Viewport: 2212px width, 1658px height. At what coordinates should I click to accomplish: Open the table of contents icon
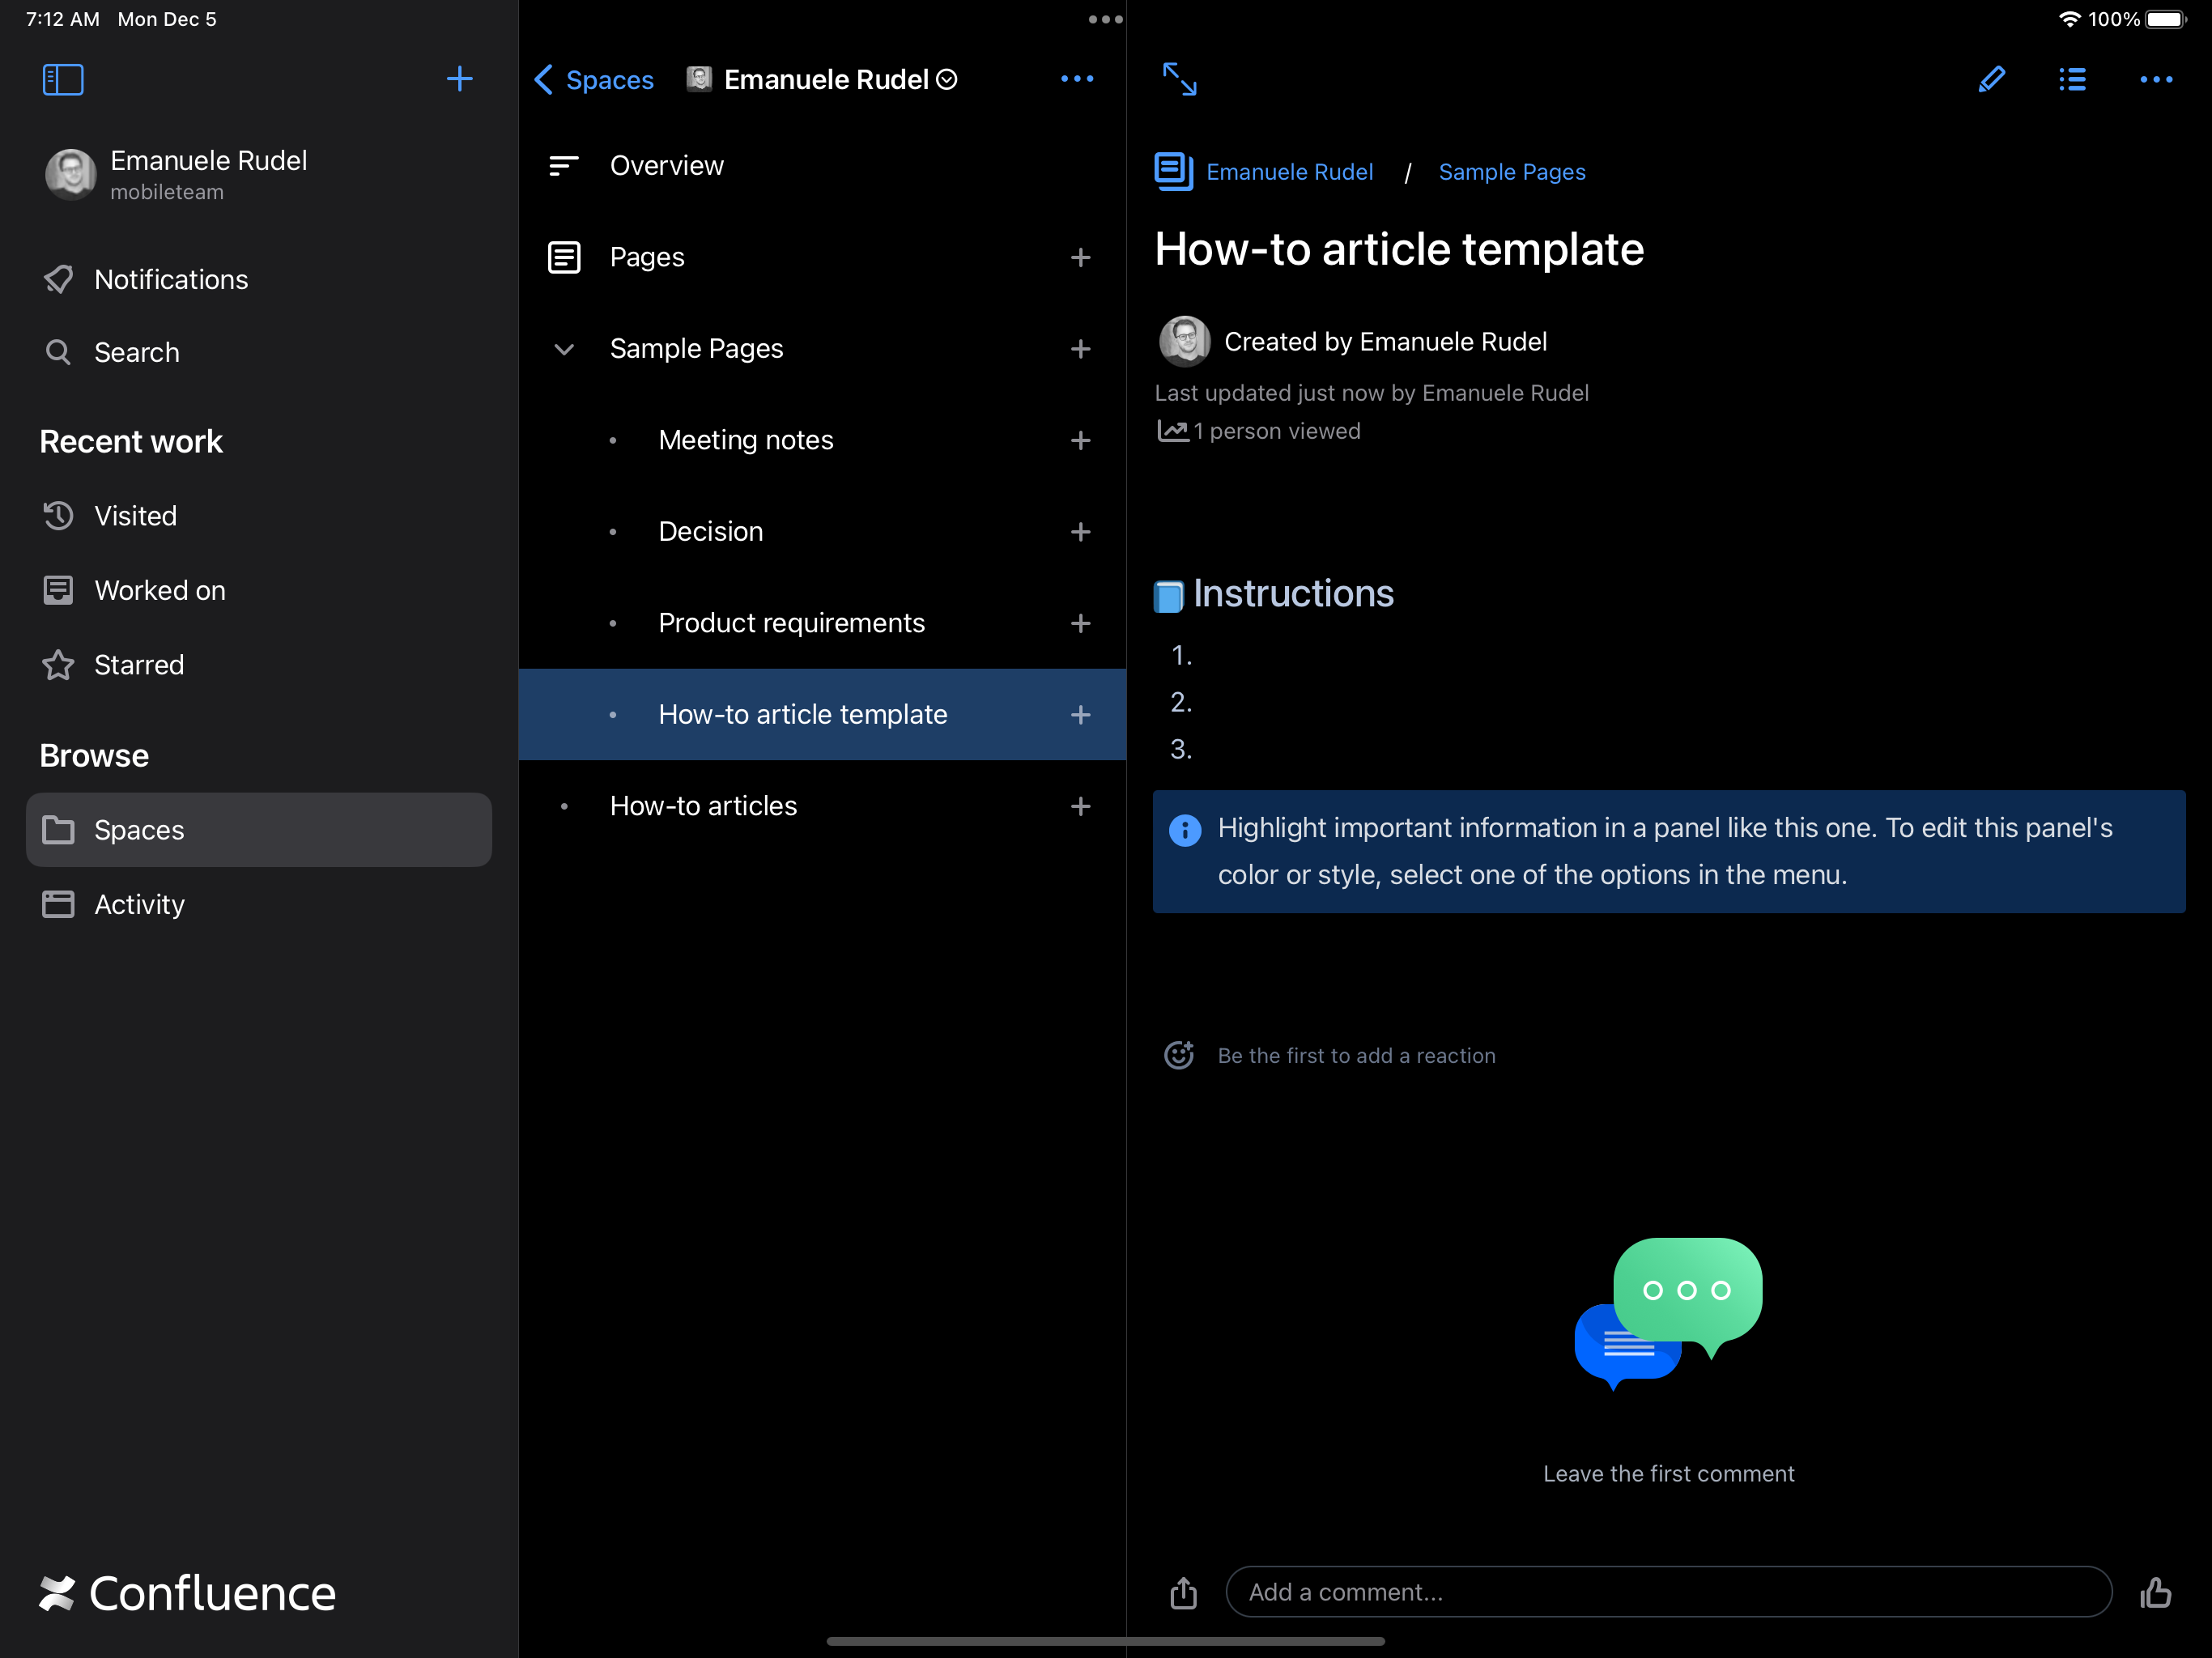tap(2072, 80)
